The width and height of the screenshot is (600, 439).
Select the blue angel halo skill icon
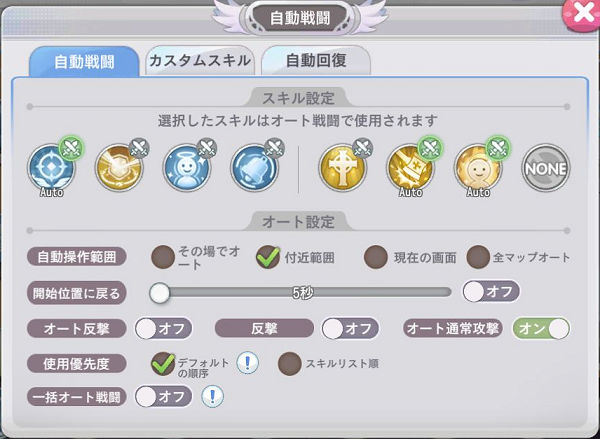point(187,168)
